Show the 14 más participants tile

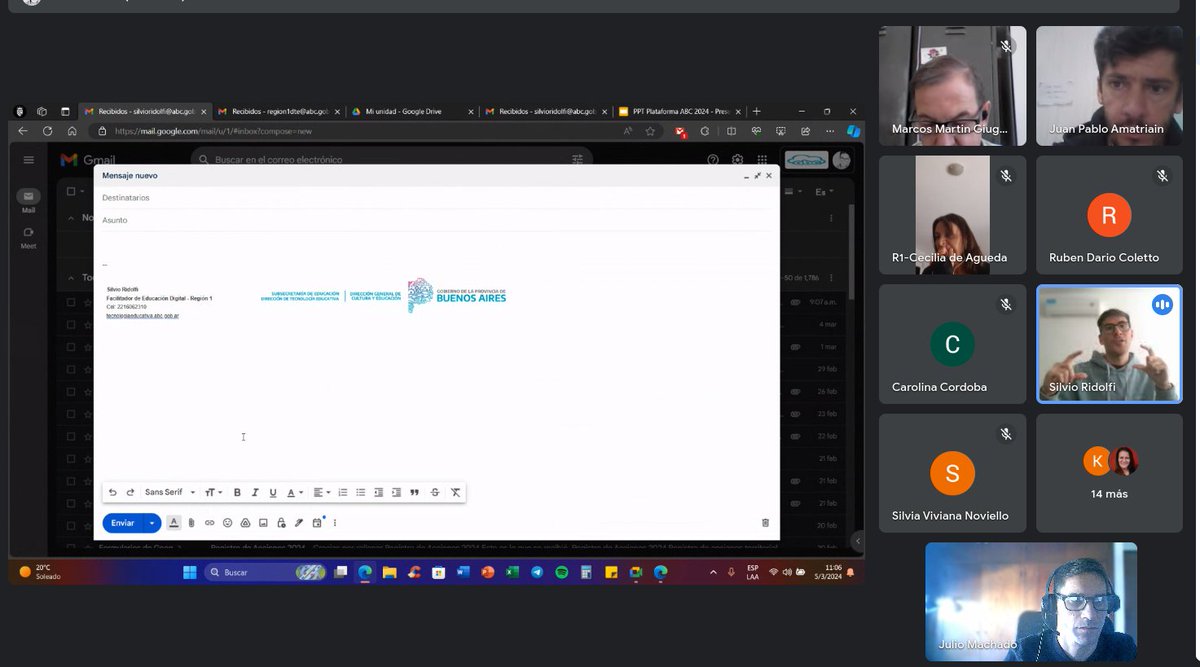pyautogui.click(x=1109, y=473)
